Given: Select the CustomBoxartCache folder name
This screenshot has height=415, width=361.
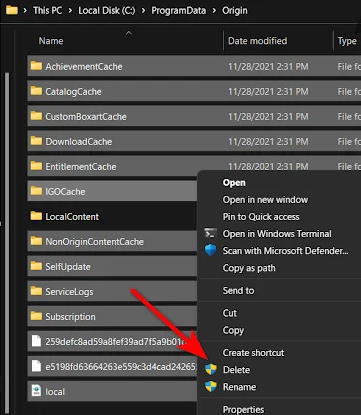Looking at the screenshot, I should pyautogui.click(x=86, y=117).
